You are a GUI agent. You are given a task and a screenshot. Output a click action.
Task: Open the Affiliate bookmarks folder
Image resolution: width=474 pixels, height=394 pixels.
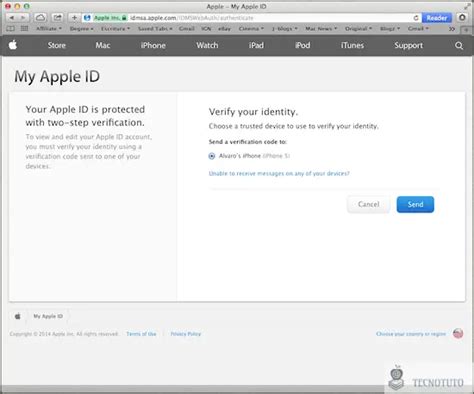pos(49,29)
